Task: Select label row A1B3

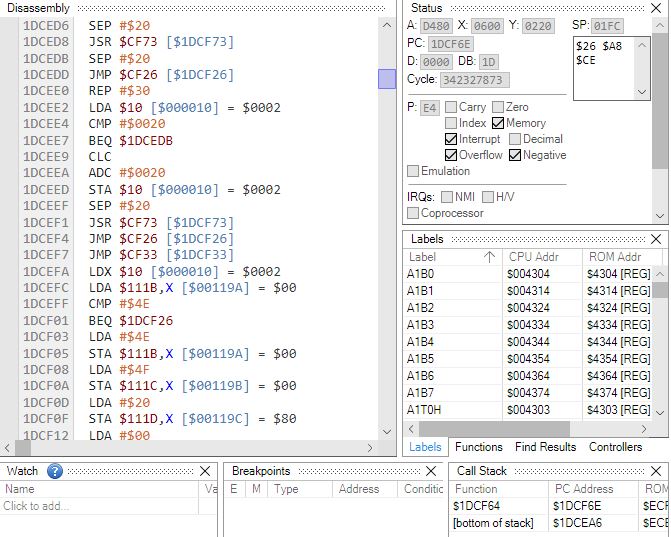Action: [528, 325]
